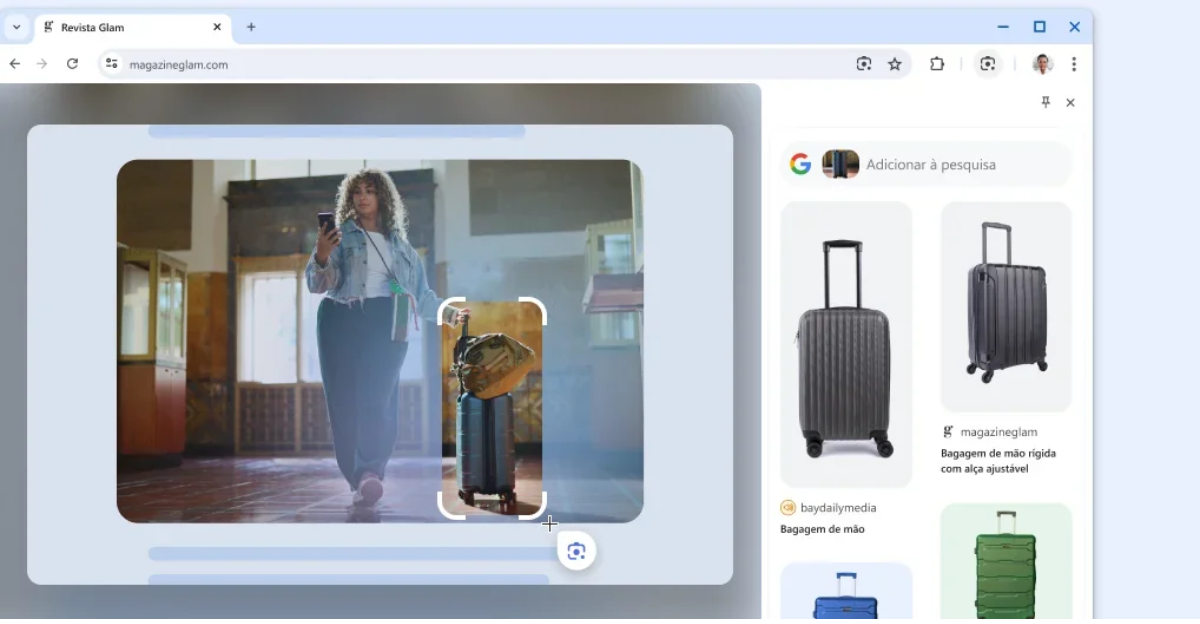The height and width of the screenshot is (624, 1200).
Task: Open the Extensions puzzle icon
Action: (937, 64)
